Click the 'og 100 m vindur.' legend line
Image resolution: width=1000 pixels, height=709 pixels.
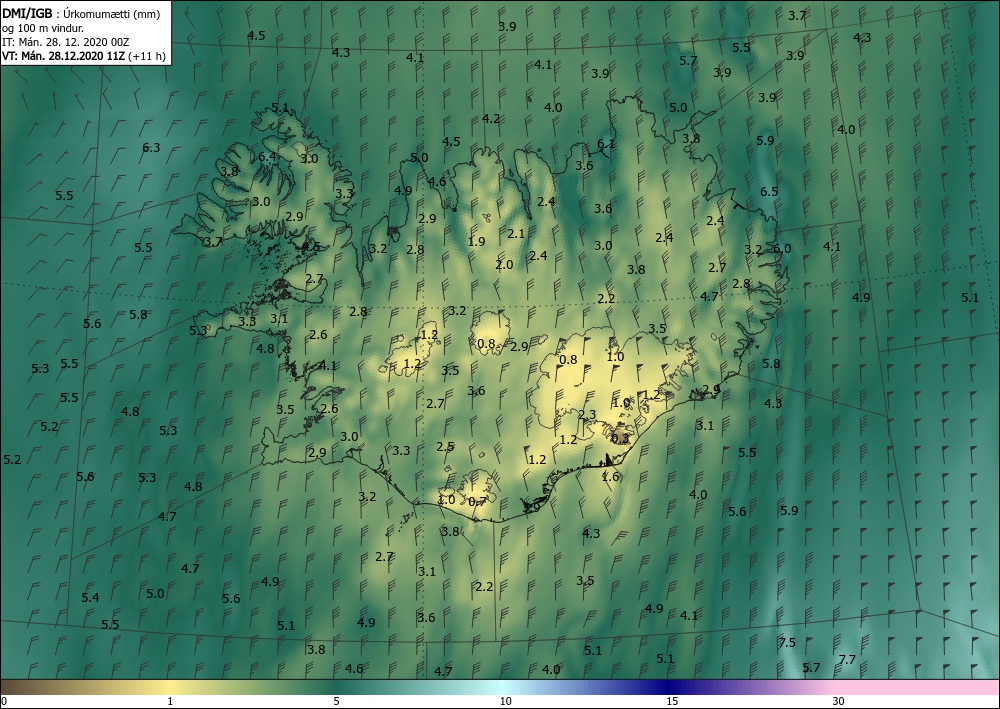pyautogui.click(x=43, y=28)
